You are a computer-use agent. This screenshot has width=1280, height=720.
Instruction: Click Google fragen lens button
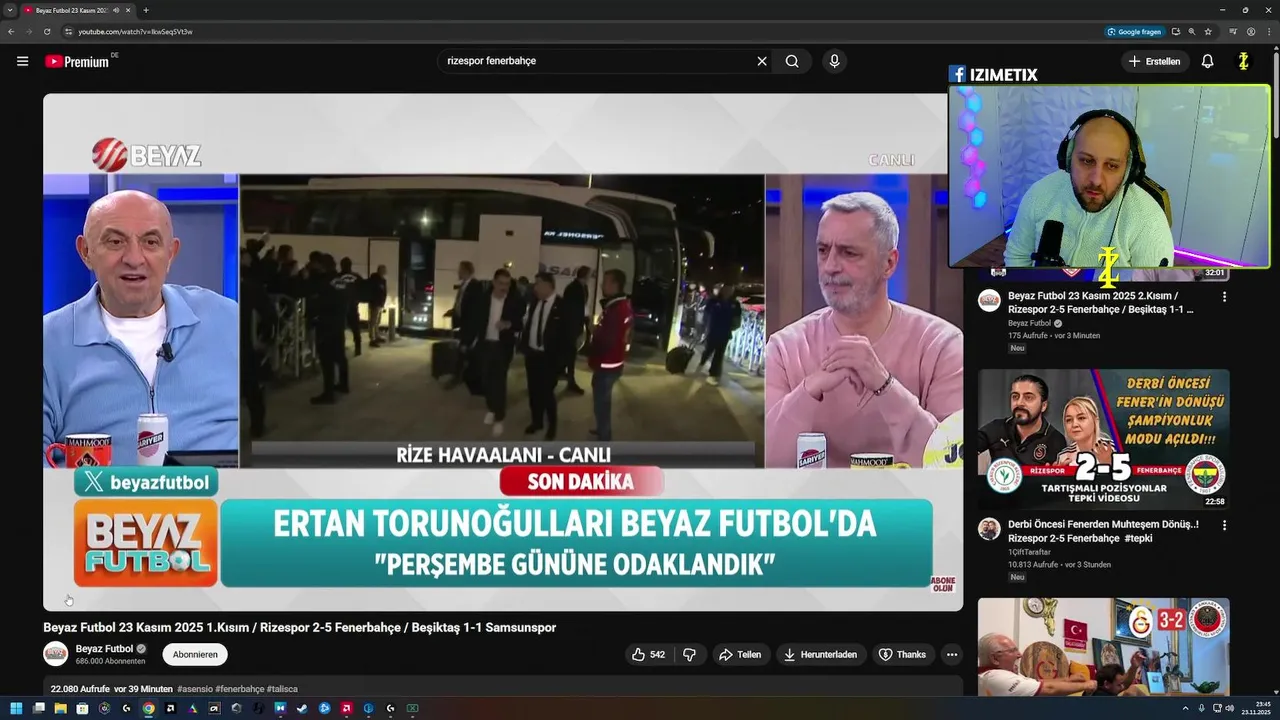[1135, 31]
